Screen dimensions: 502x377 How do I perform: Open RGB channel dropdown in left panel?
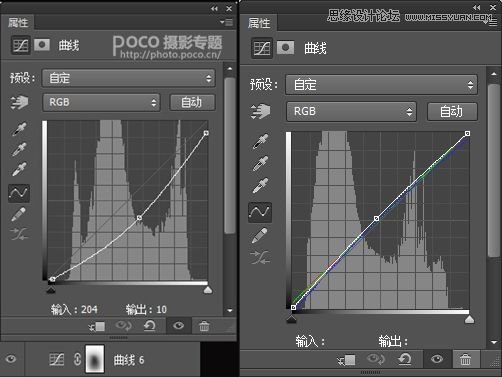[101, 102]
